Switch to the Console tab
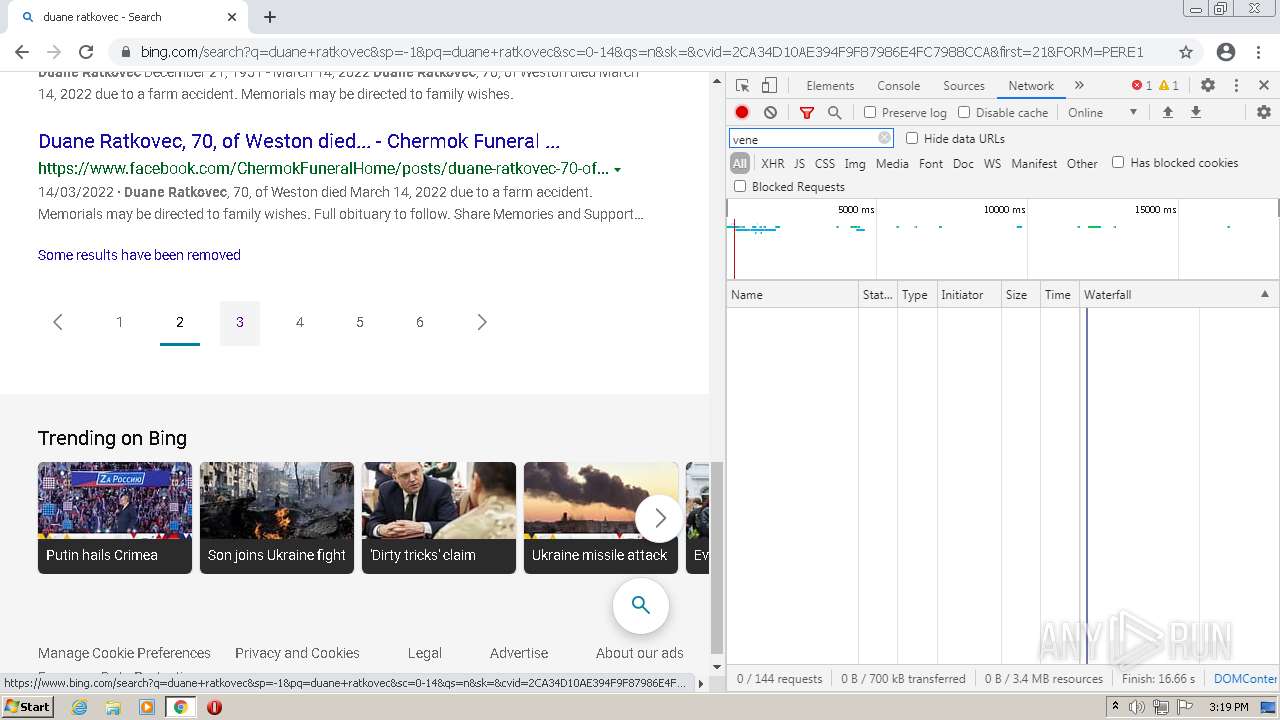The image size is (1280, 720). tap(898, 85)
